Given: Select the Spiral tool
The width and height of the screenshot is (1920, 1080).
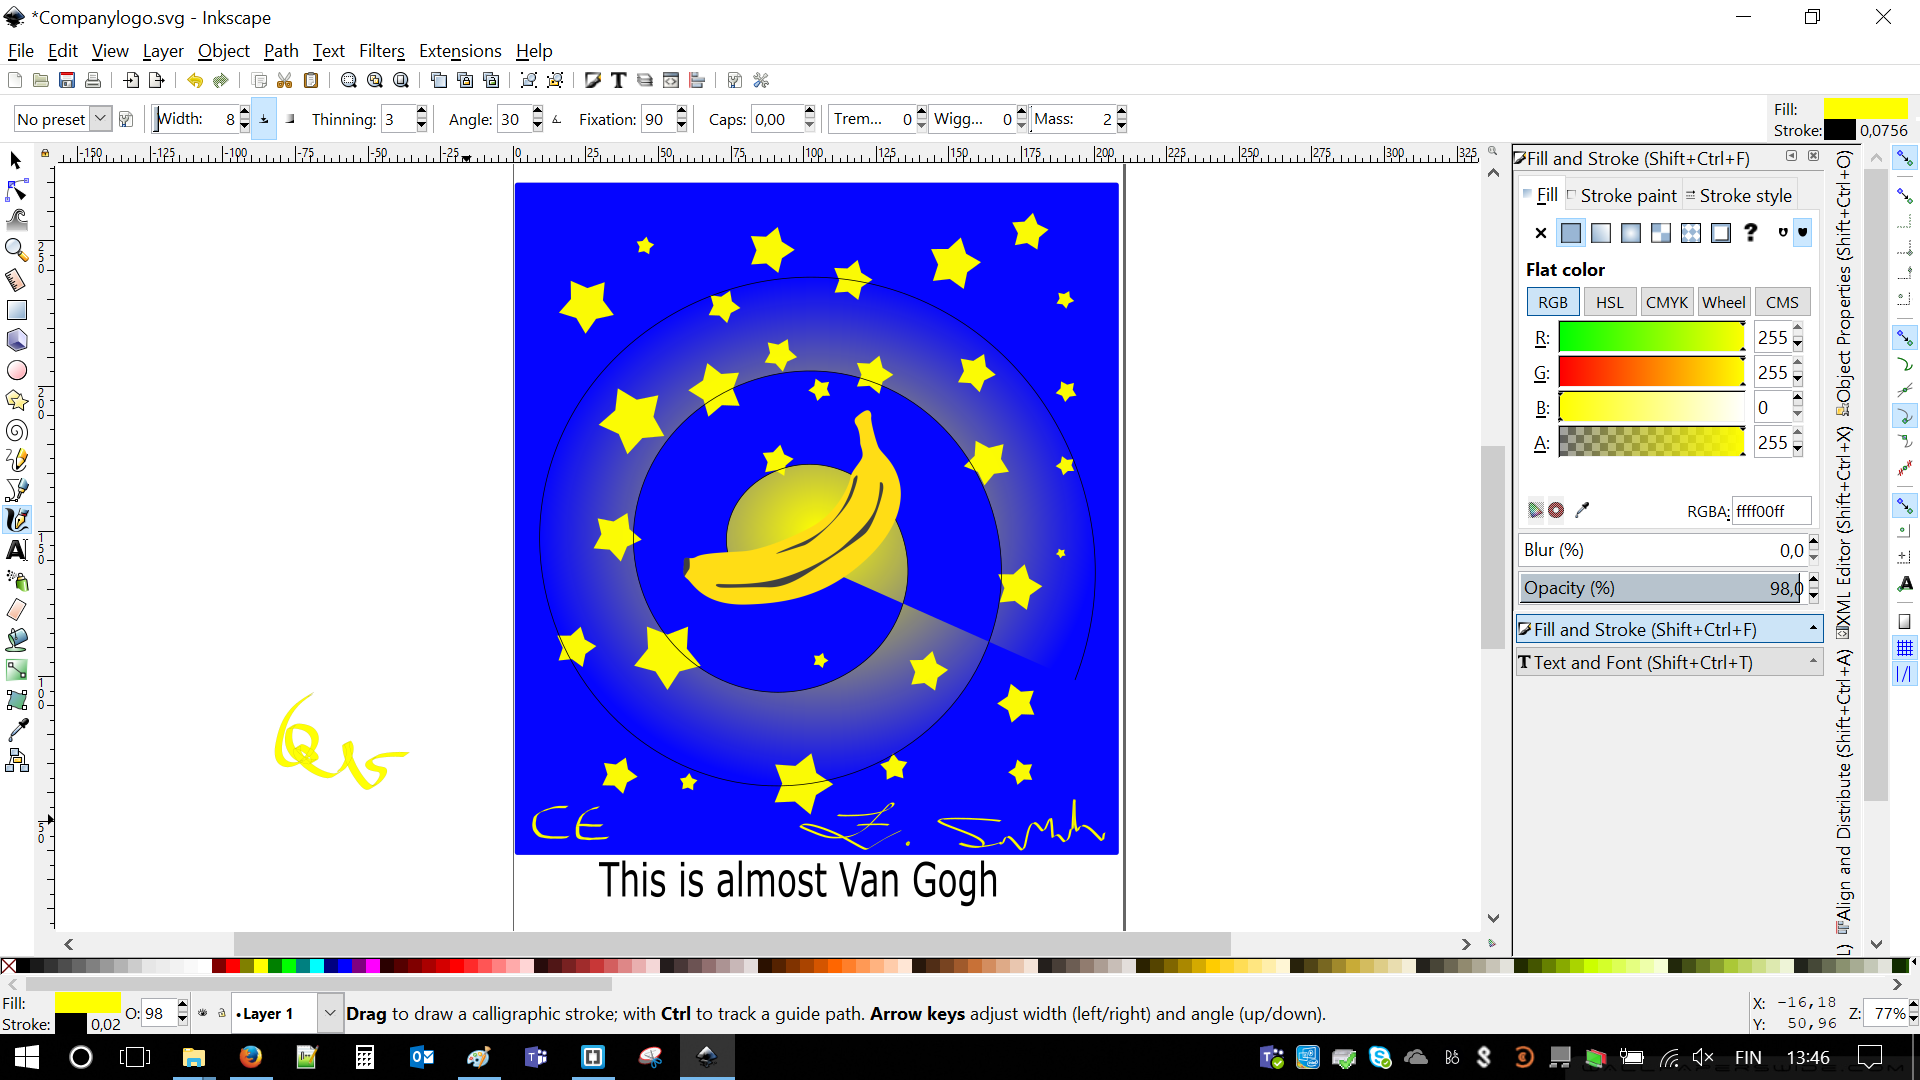Looking at the screenshot, I should click(16, 430).
